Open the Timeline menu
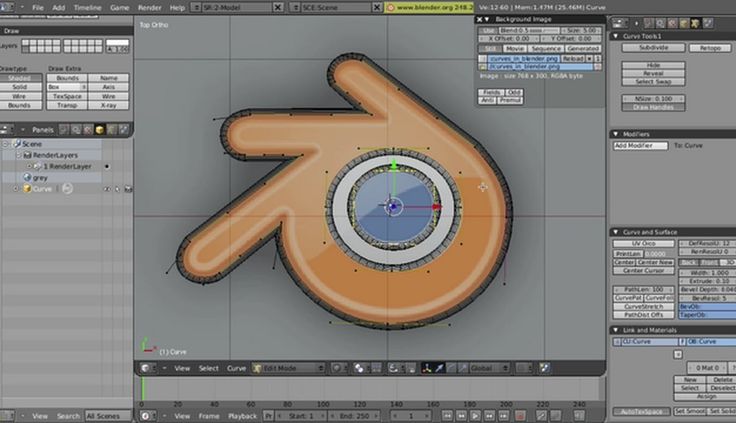Viewport: 736px width, 423px height. pos(87,8)
